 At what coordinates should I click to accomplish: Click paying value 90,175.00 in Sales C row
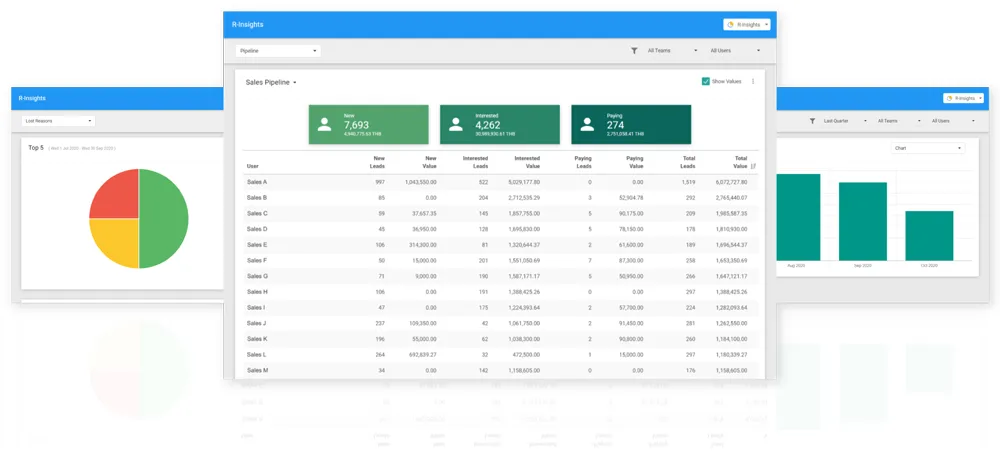(631, 214)
